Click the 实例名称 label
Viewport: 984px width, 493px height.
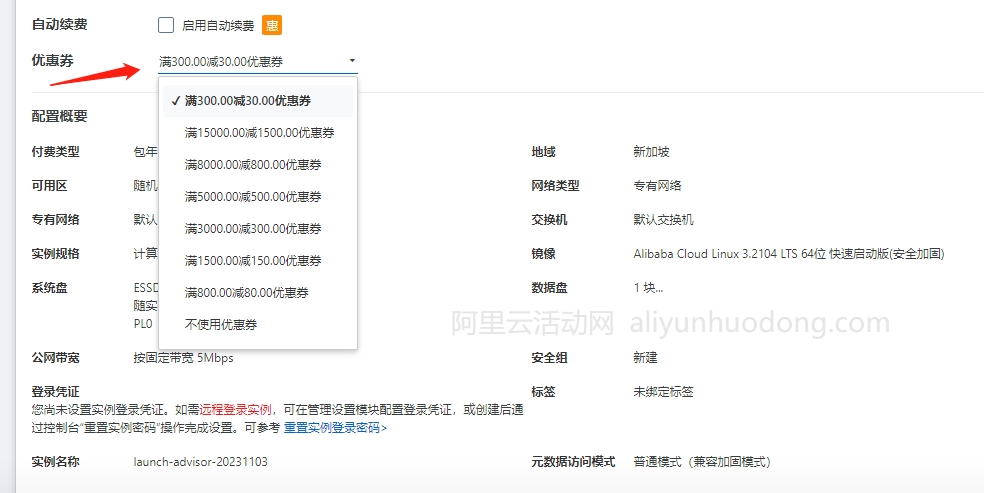pyautogui.click(x=55, y=462)
